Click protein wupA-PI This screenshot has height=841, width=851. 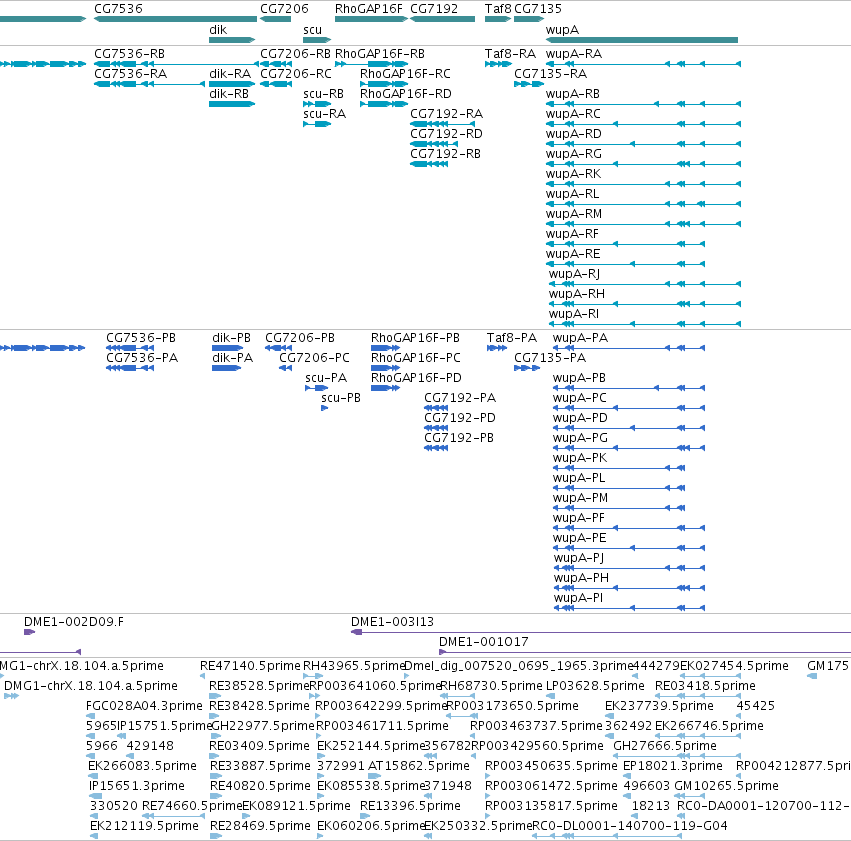click(578, 598)
